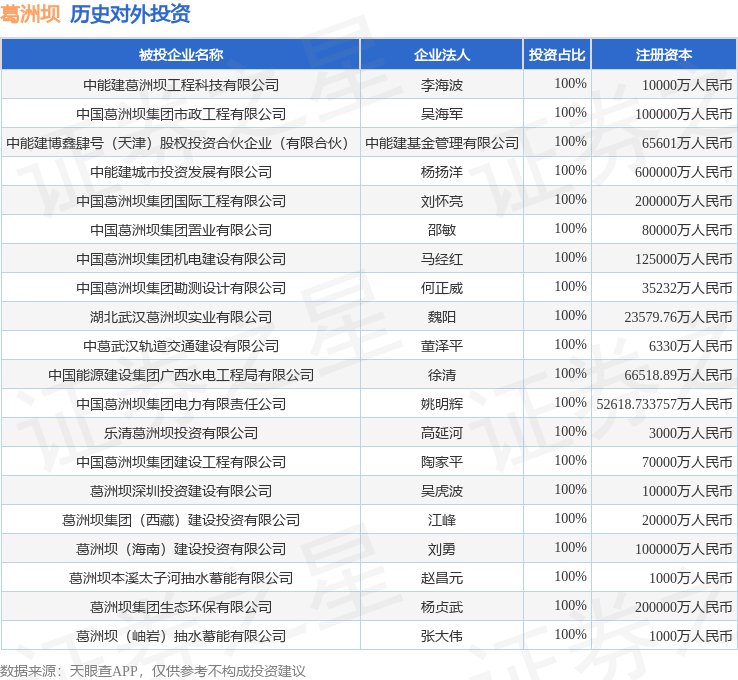Click legal person 刘勇
Viewport: 738px width, 680px height.
441,549
